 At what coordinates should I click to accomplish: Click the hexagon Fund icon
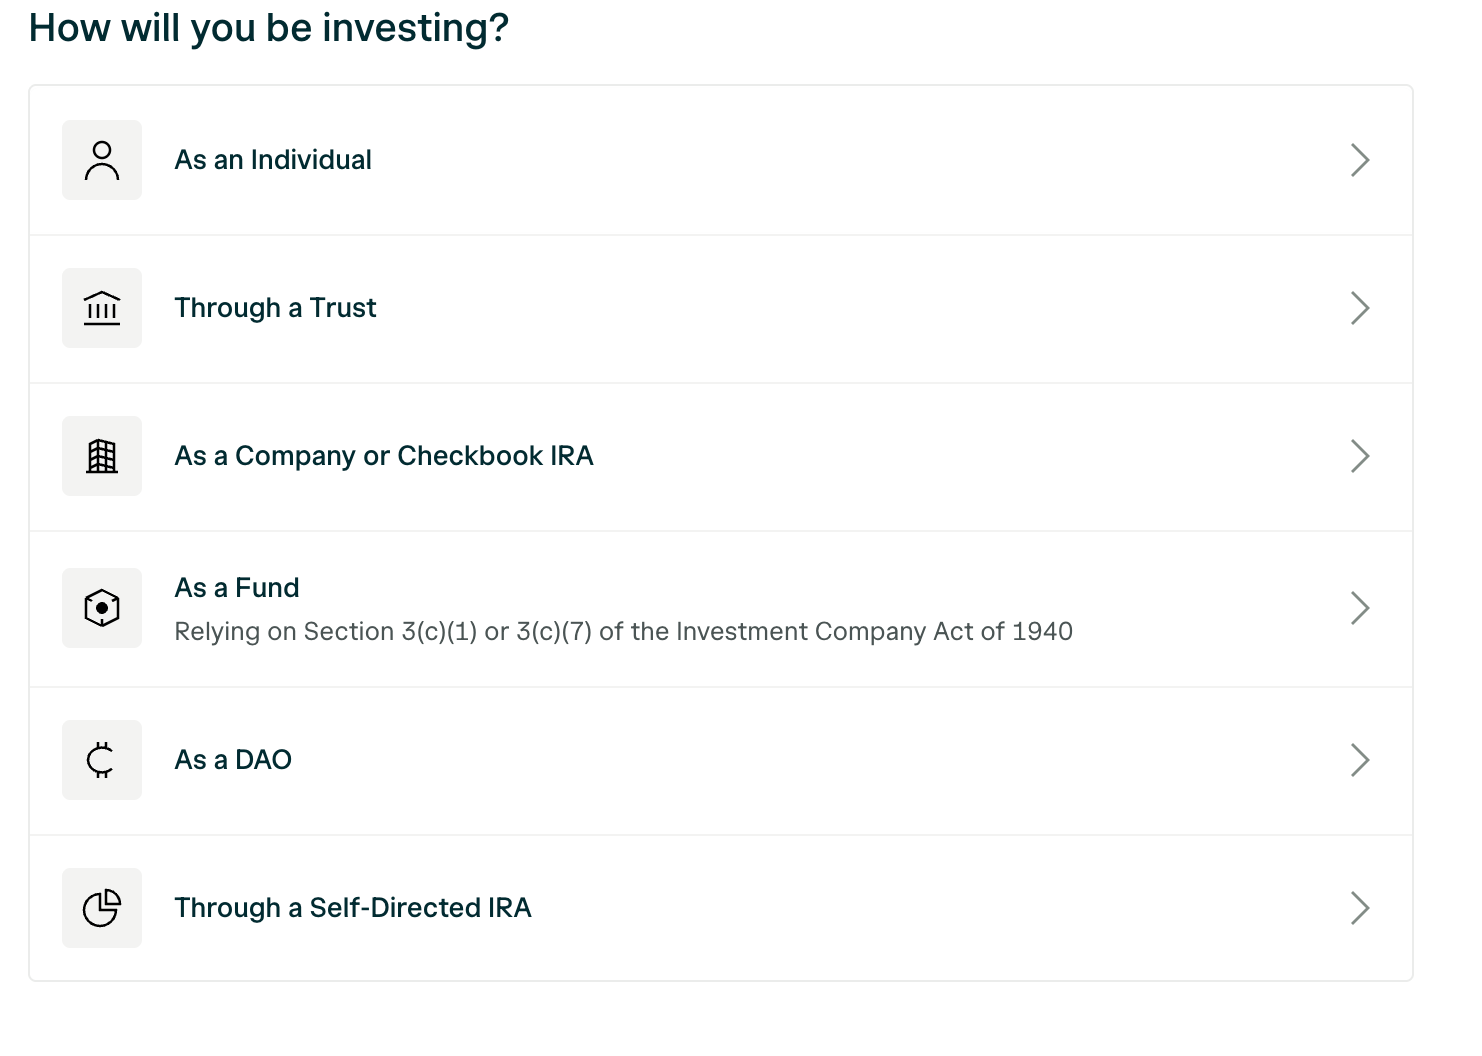(102, 608)
